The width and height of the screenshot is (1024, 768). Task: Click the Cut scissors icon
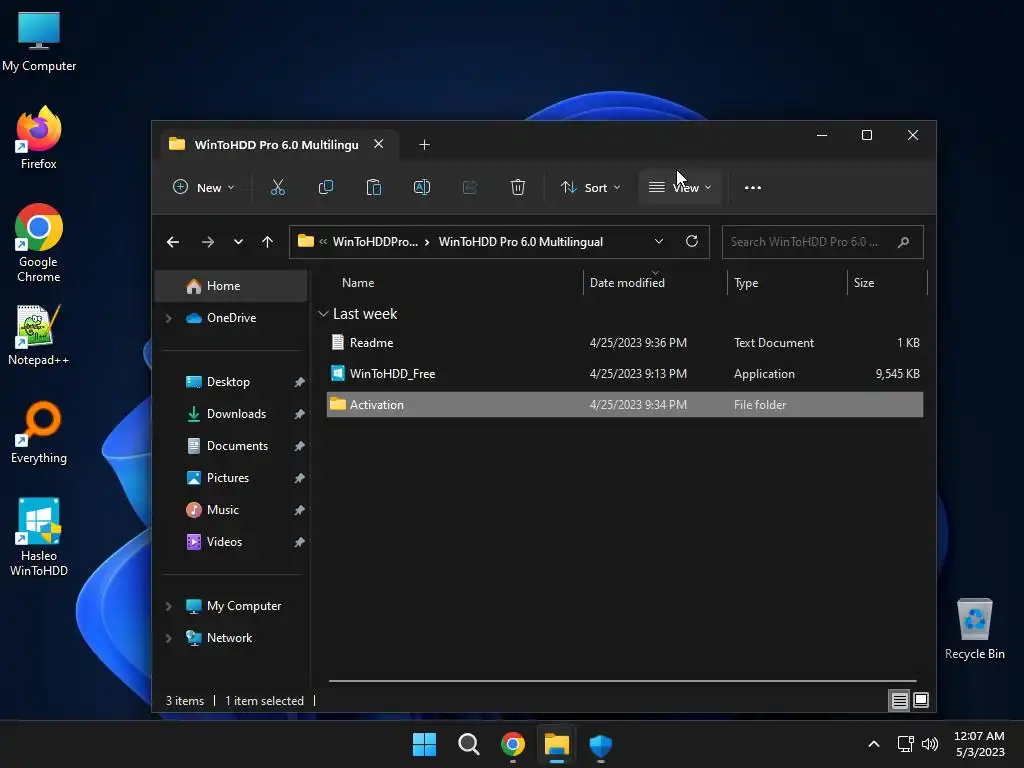(278, 187)
